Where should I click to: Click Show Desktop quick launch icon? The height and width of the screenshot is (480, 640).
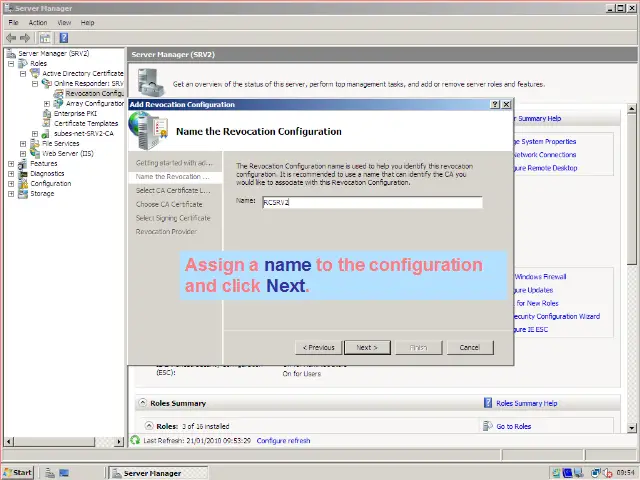coord(64,473)
